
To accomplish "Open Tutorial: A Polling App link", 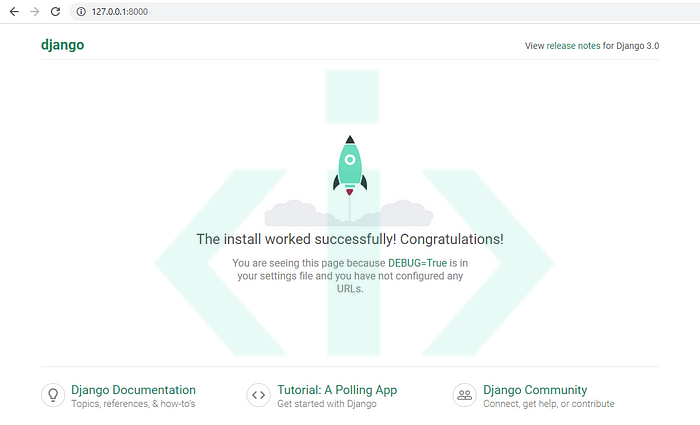I will (337, 390).
